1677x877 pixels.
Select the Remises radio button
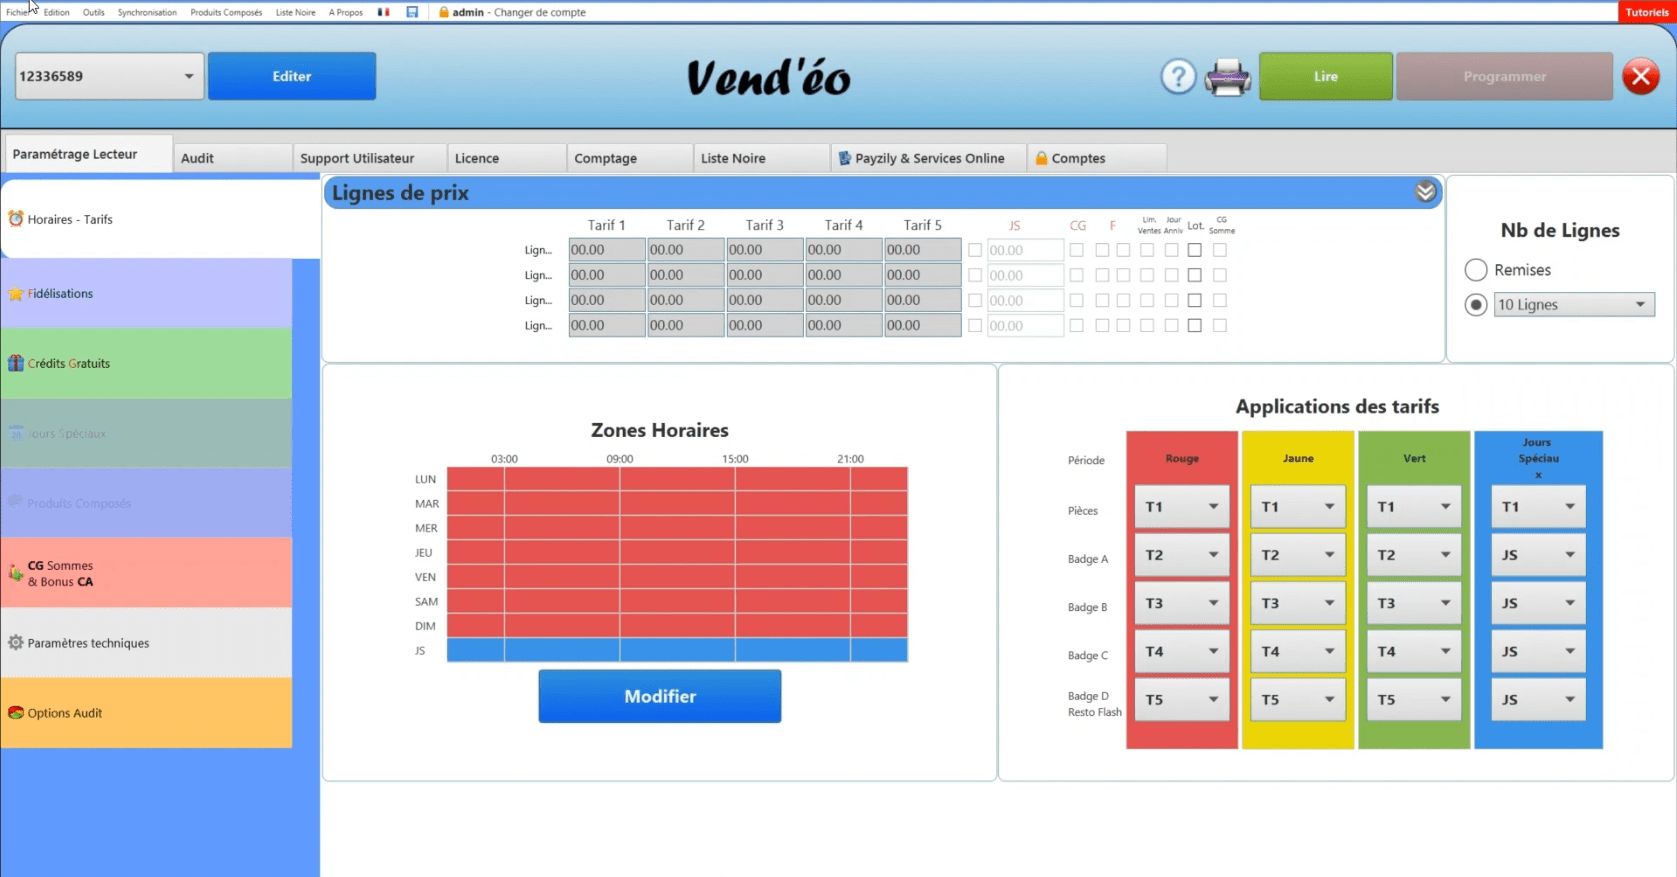tap(1476, 270)
